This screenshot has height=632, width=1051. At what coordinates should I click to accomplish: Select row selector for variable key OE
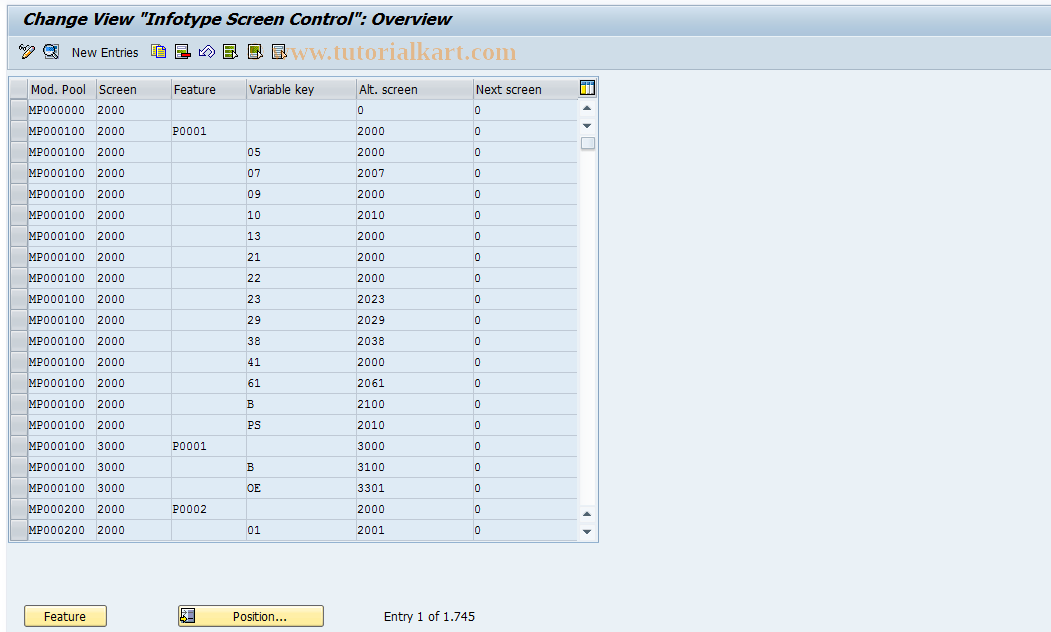tap(19, 488)
